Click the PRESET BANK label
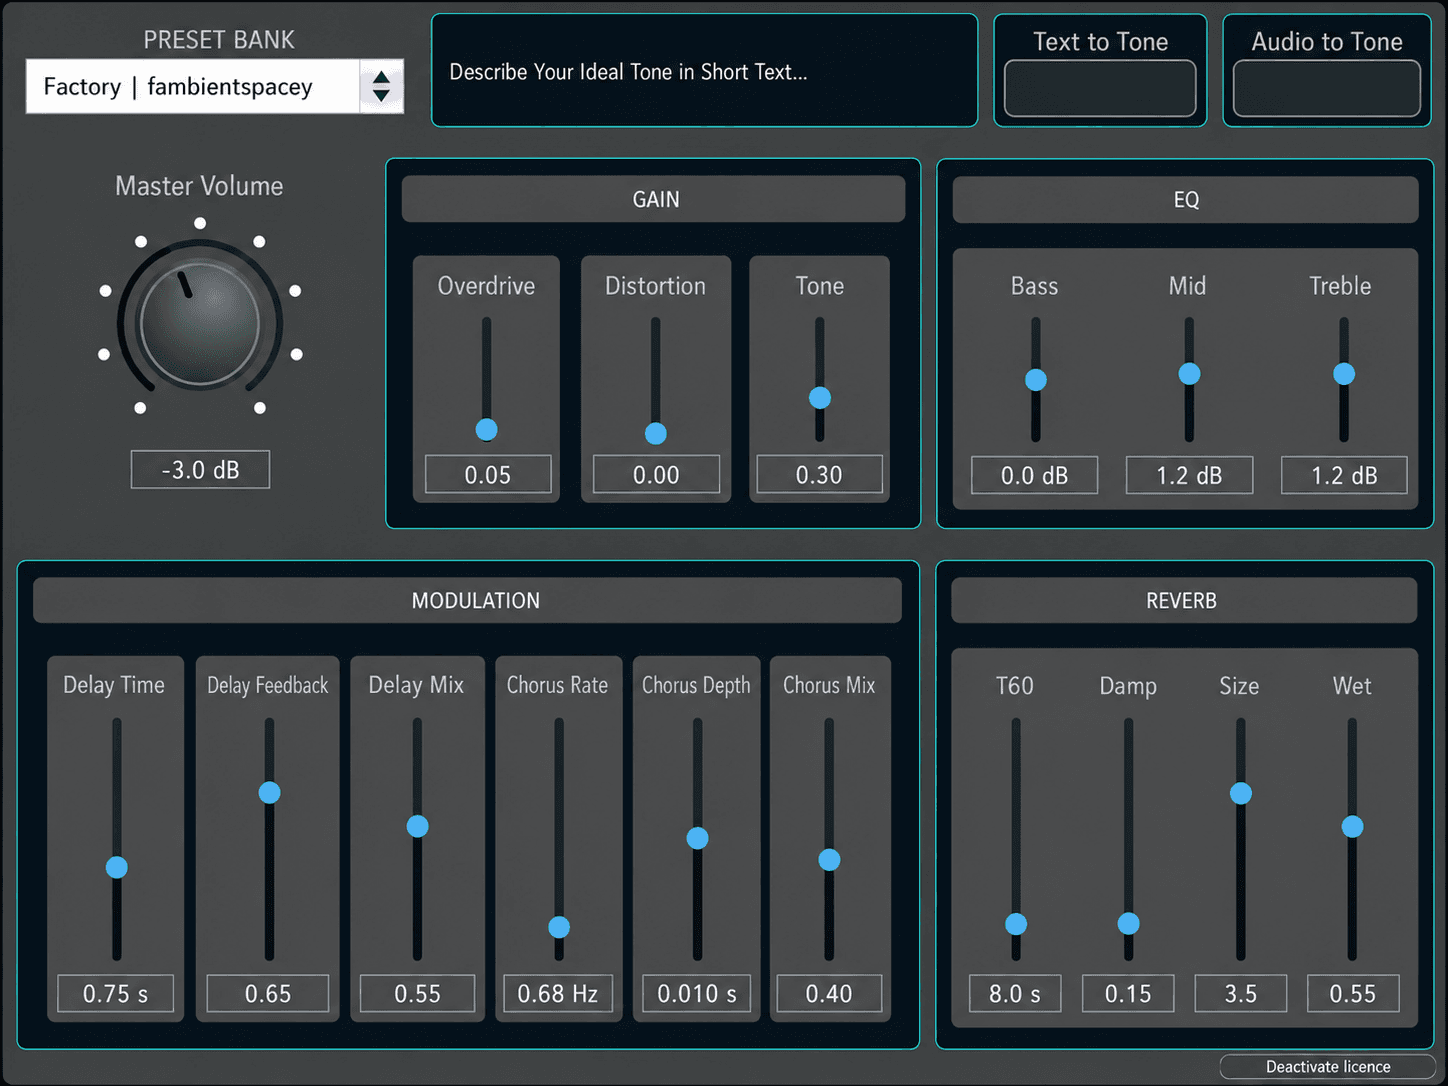 tap(219, 40)
